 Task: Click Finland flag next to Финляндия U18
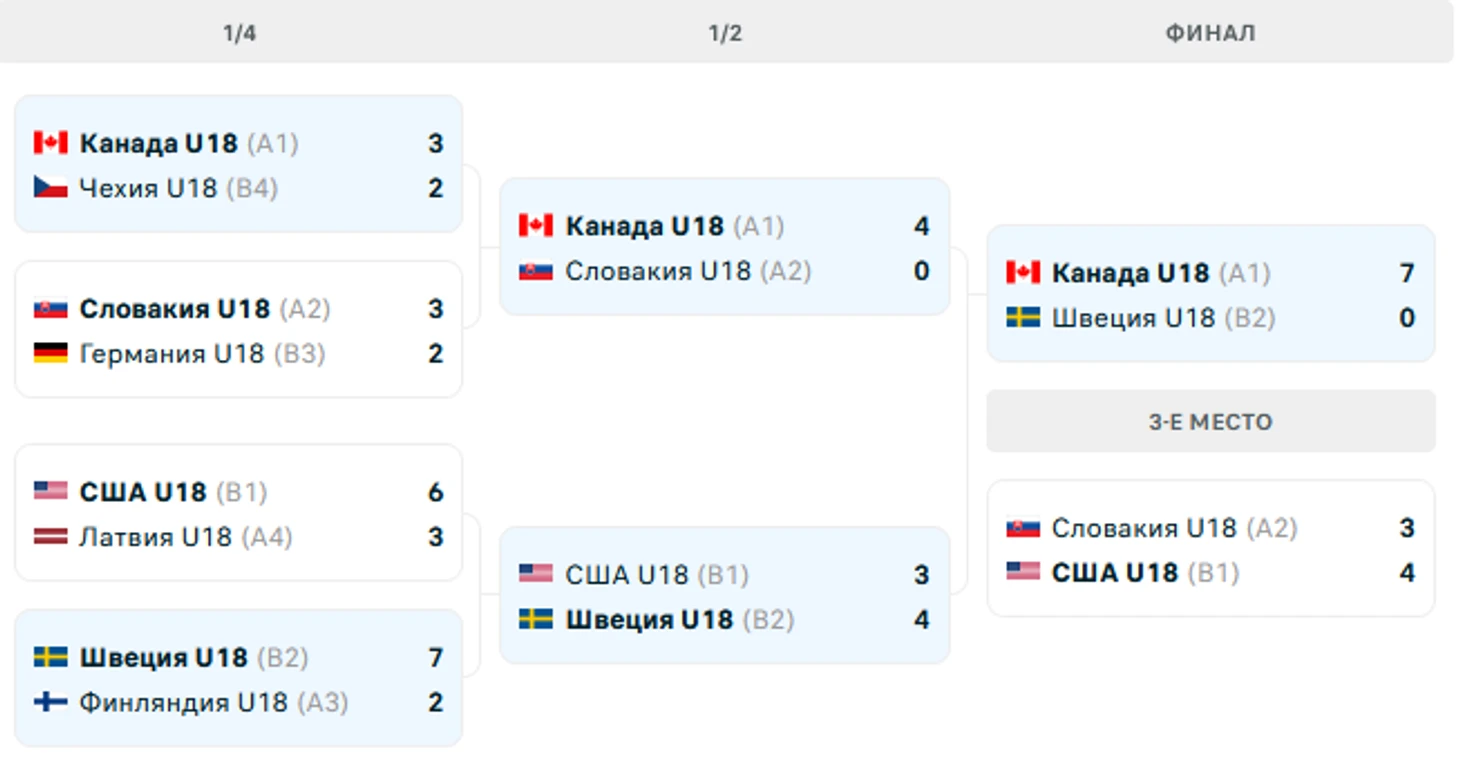50,702
